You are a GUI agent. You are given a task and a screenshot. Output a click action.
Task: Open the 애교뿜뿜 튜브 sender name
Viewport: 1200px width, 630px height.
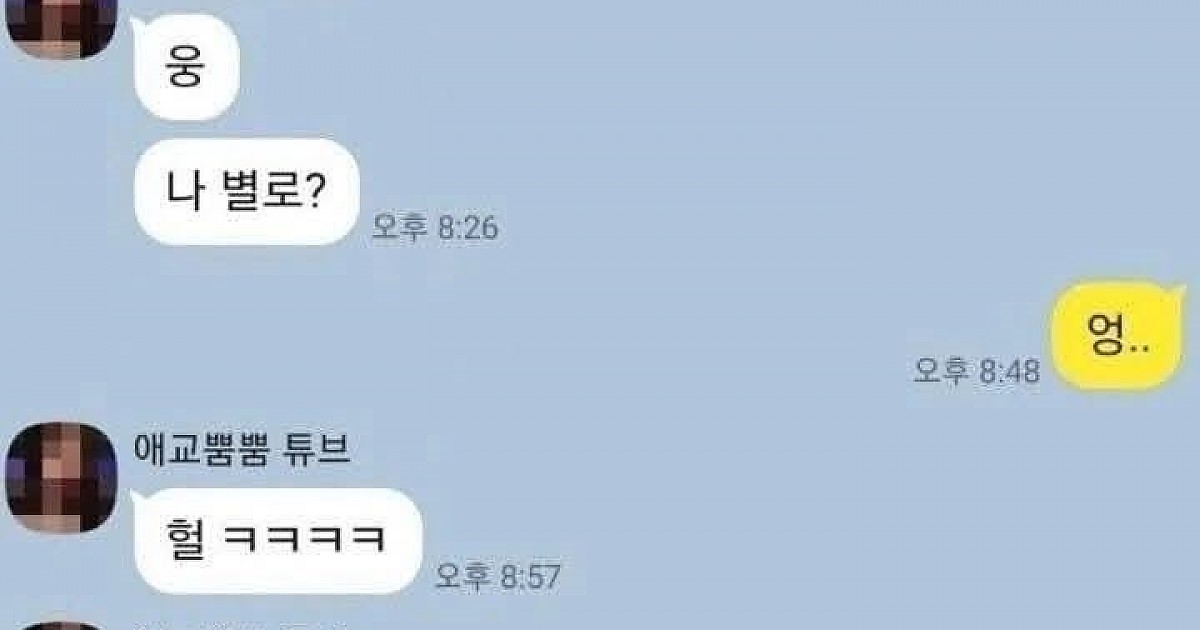[241, 450]
